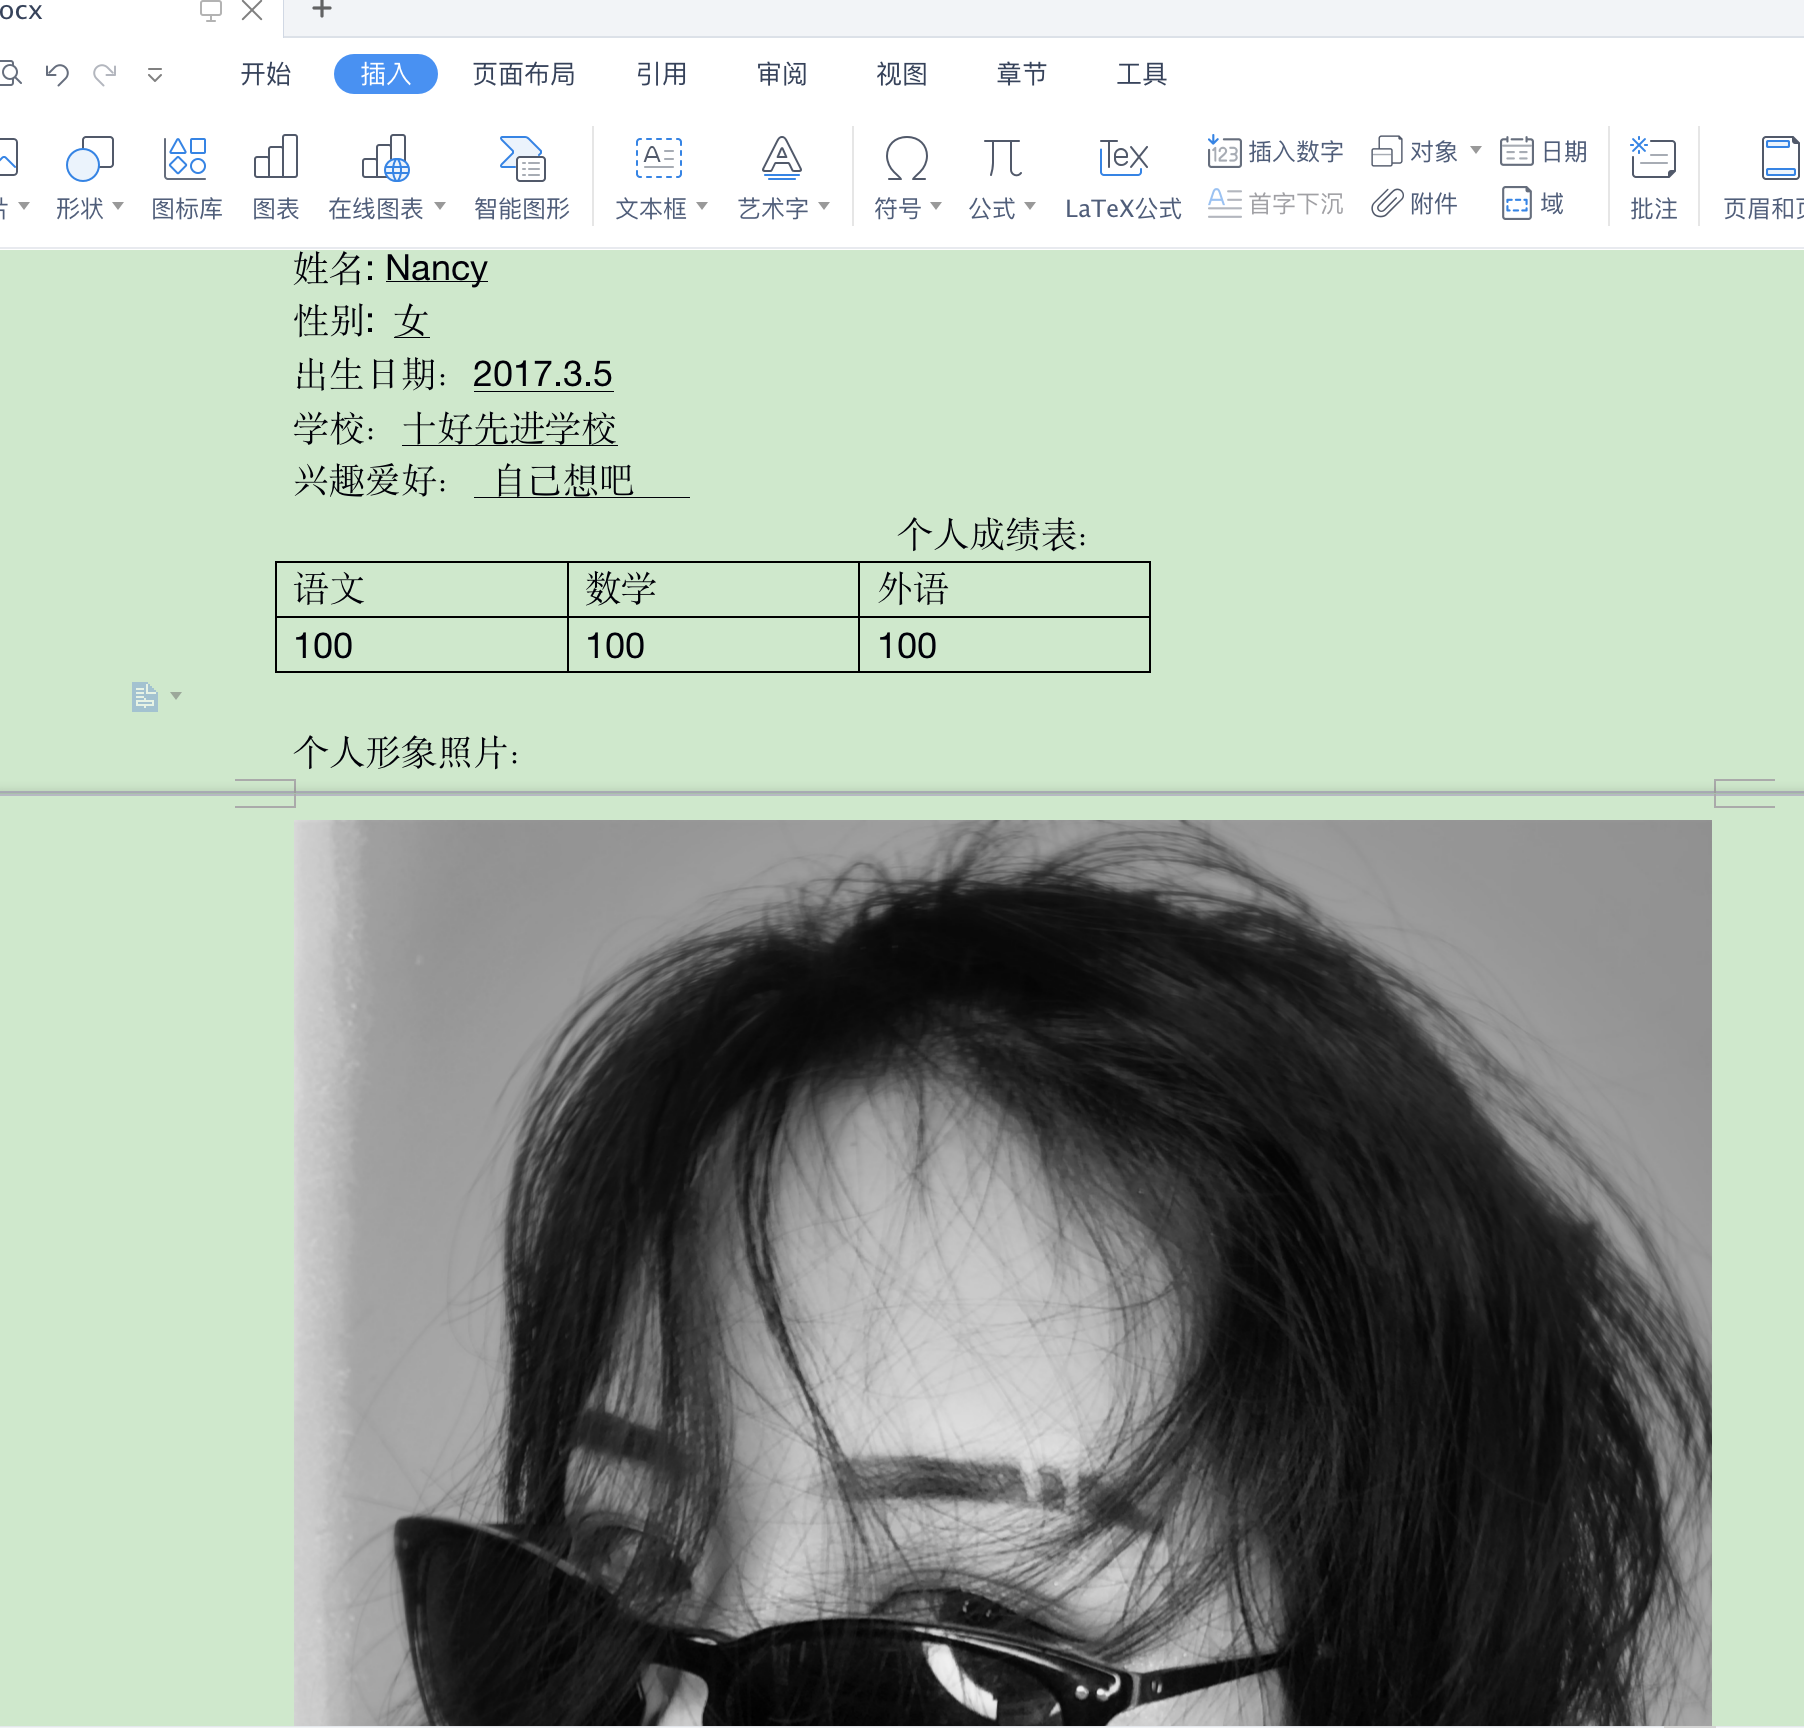This screenshot has height=1728, width=1804.
Task: Expand the 形状 shapes dropdown
Action: point(119,209)
